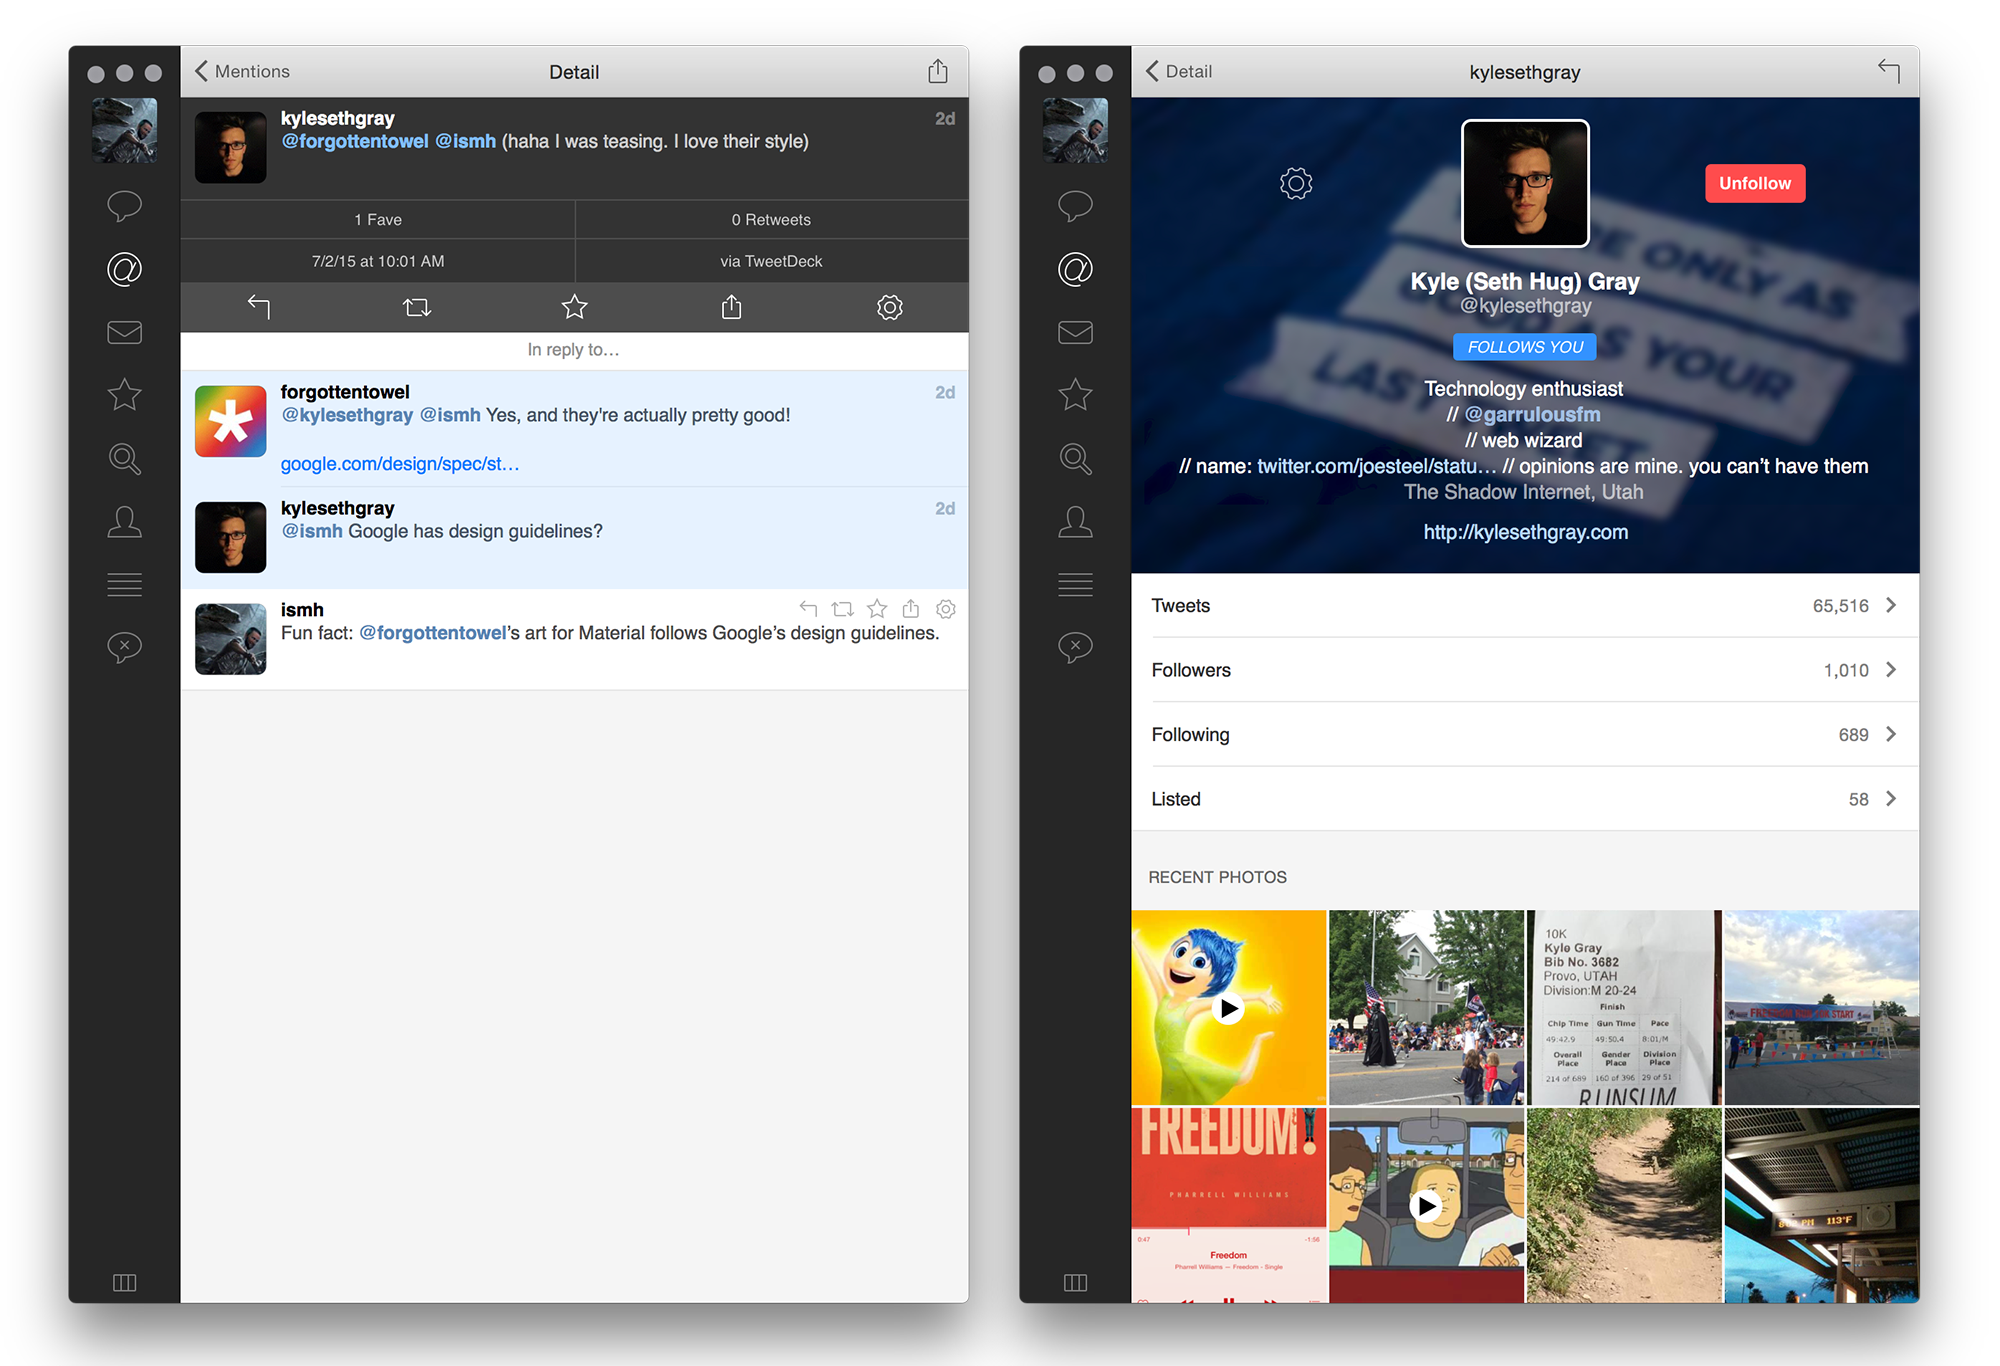
Task: Open Lists icon in left window sidebar
Action: click(x=124, y=584)
